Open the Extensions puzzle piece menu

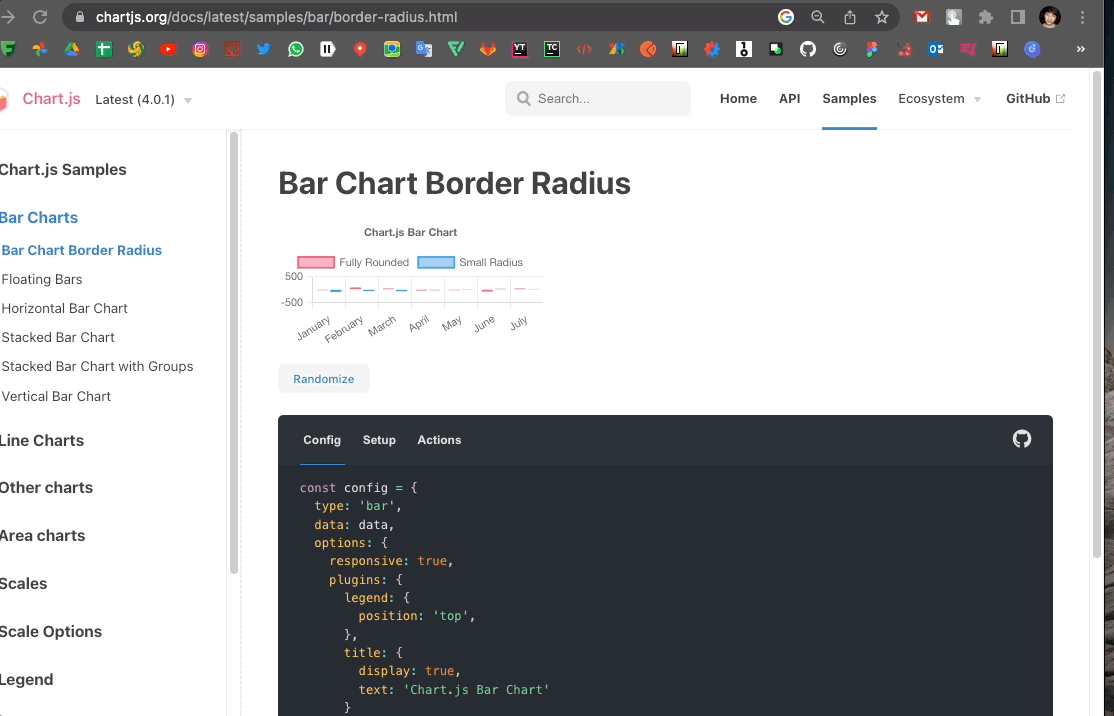(986, 17)
